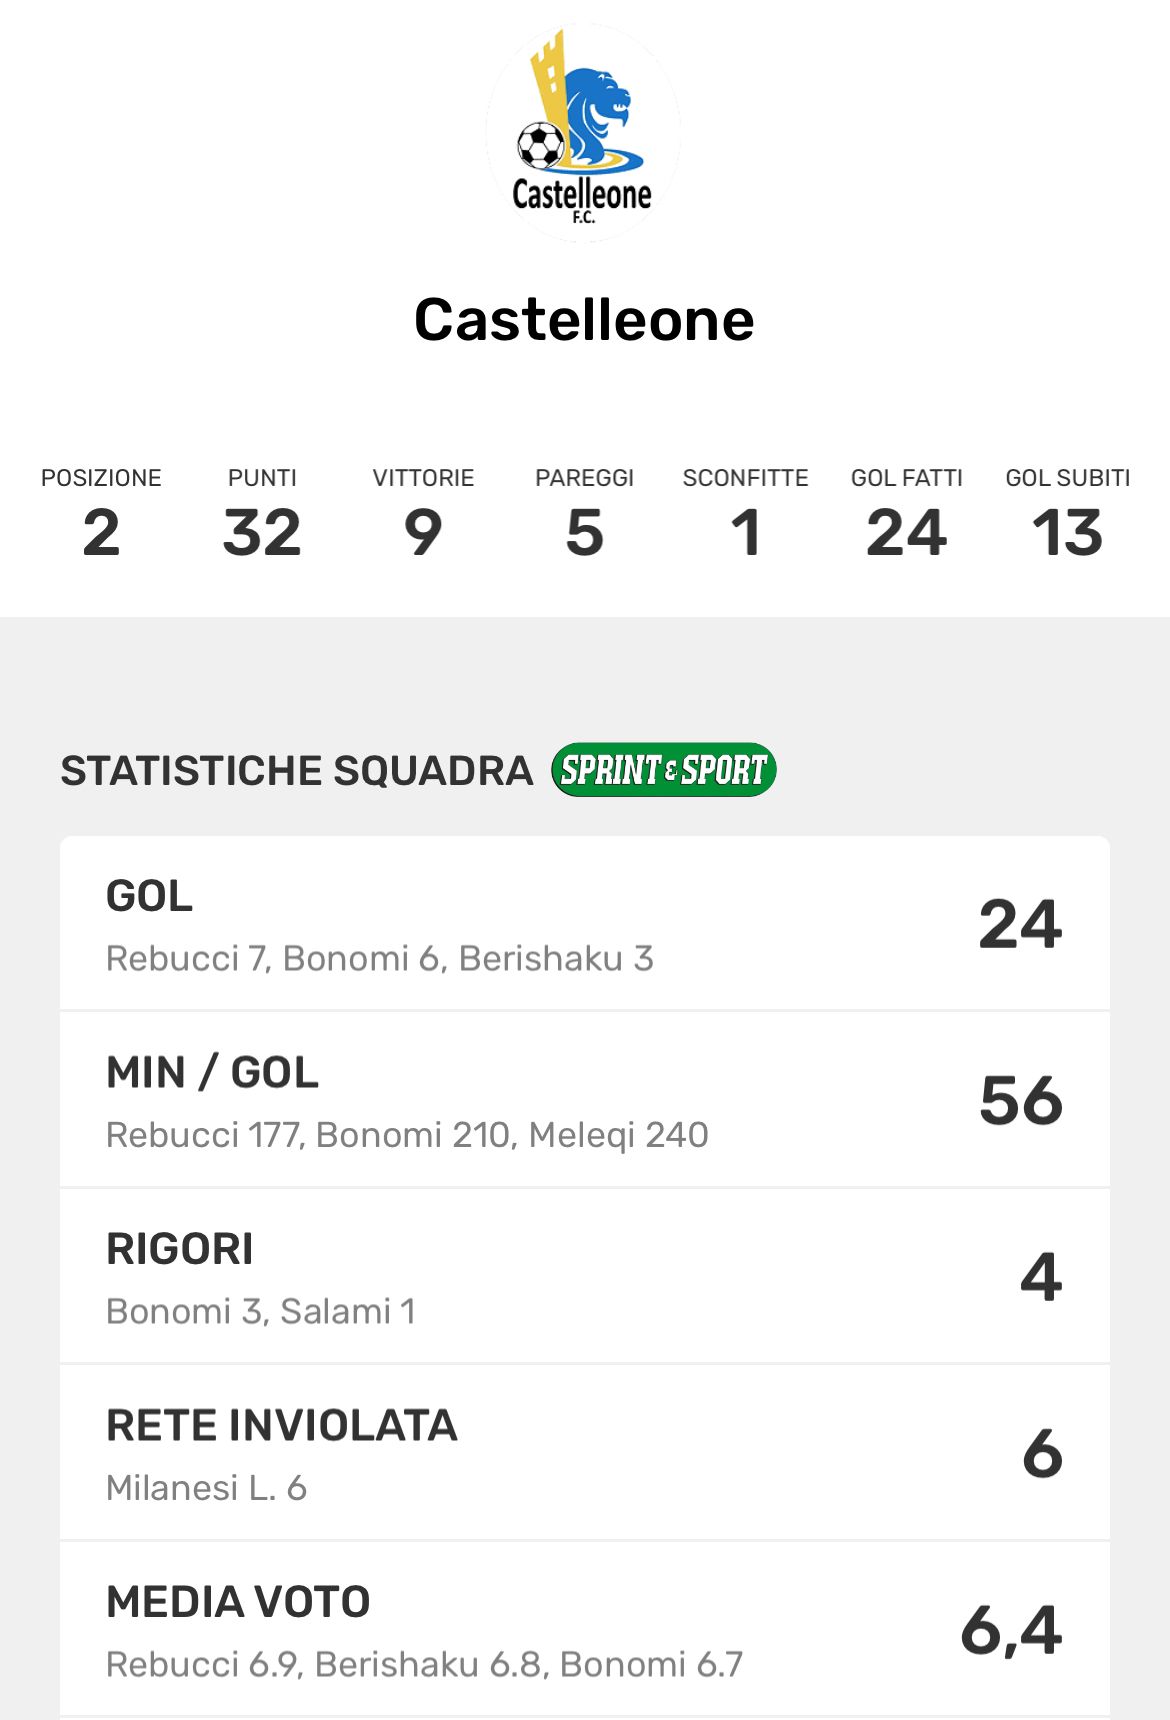The width and height of the screenshot is (1170, 1720).
Task: Tap the STATISTICHE SQUADRA section title
Action: coord(297,771)
